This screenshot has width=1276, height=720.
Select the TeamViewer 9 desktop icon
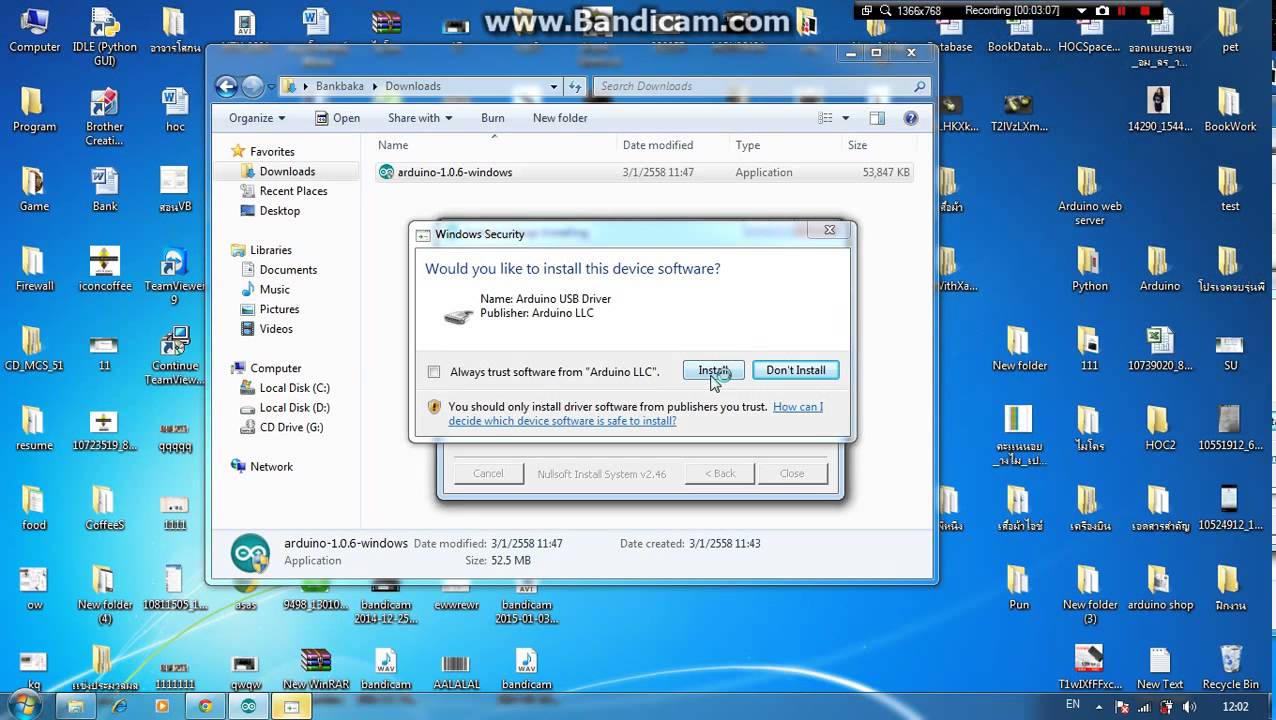coord(175,274)
